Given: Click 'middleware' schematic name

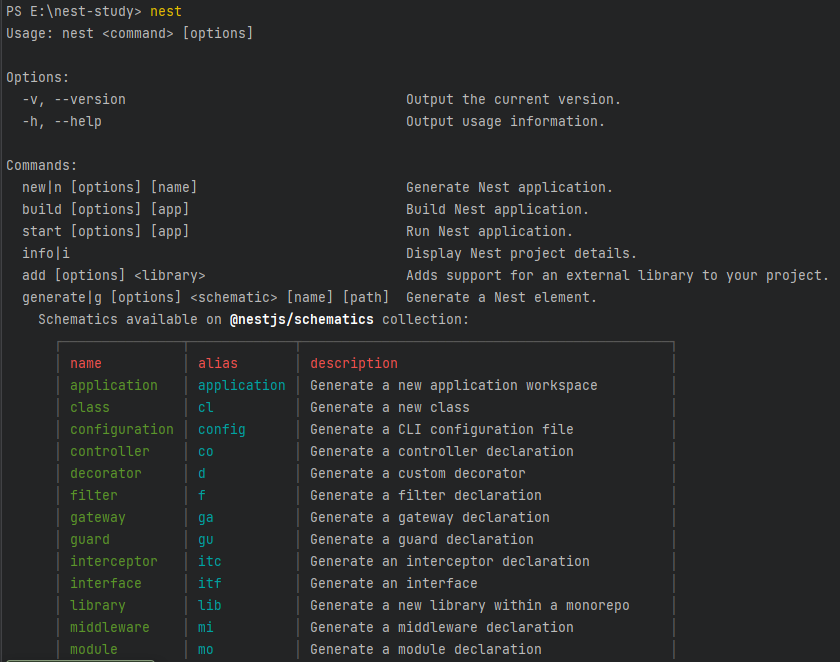Looking at the screenshot, I should click(x=110, y=627).
